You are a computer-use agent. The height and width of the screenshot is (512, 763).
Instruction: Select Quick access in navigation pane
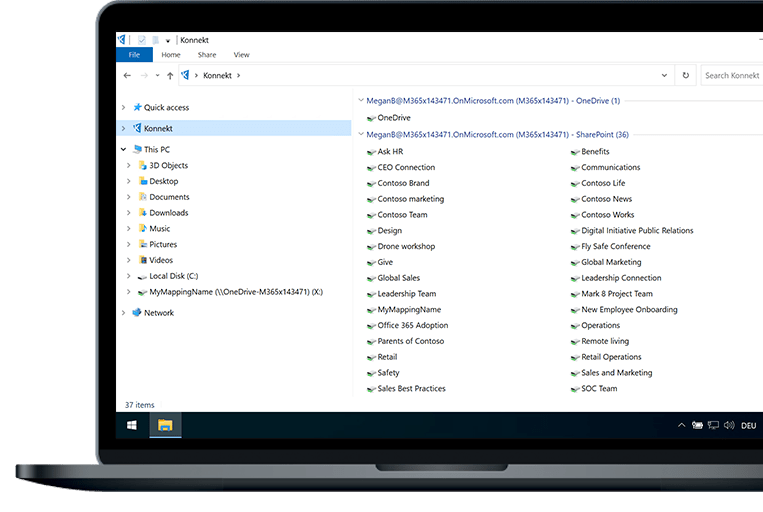click(x=166, y=108)
